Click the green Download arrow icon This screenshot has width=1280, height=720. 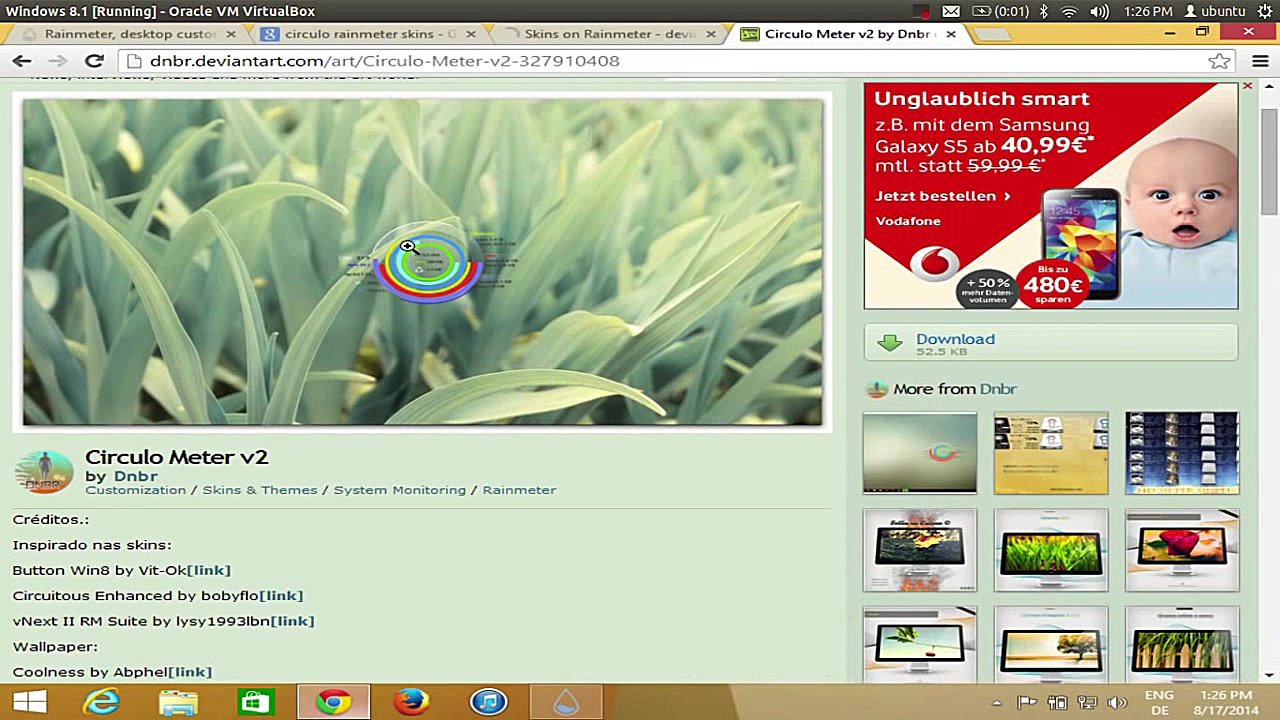(x=889, y=341)
